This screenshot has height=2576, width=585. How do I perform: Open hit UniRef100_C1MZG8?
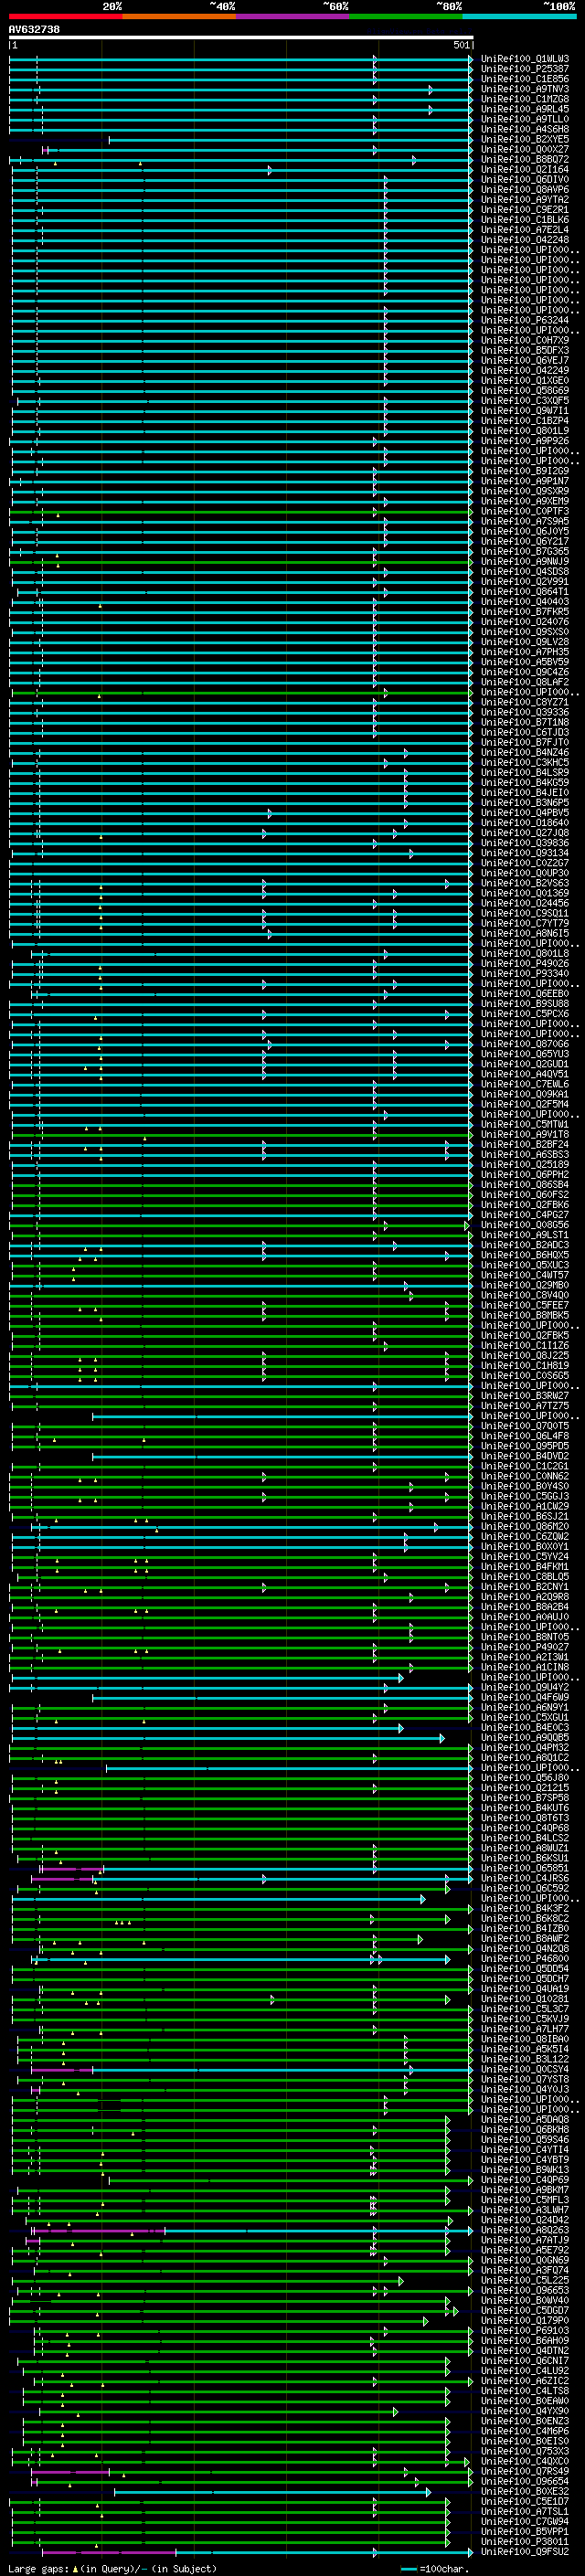525,99
